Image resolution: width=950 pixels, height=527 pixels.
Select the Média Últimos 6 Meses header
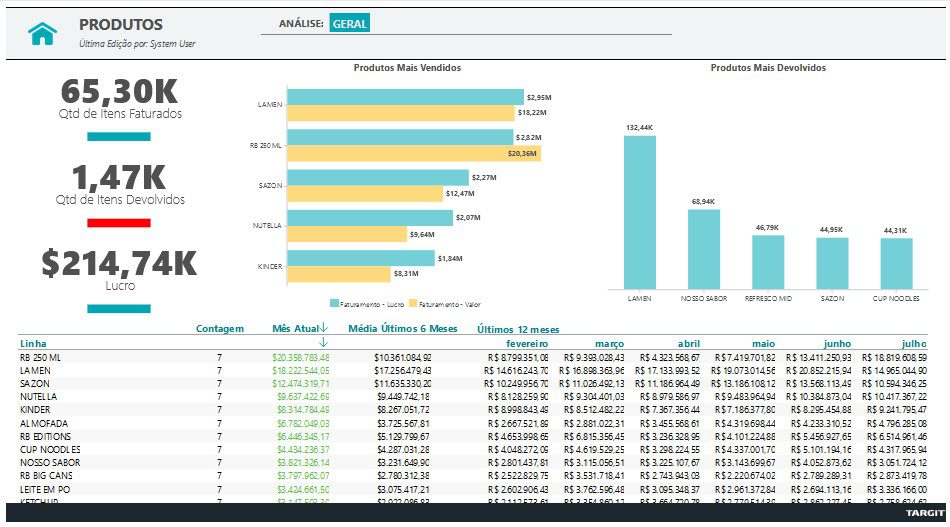[403, 328]
